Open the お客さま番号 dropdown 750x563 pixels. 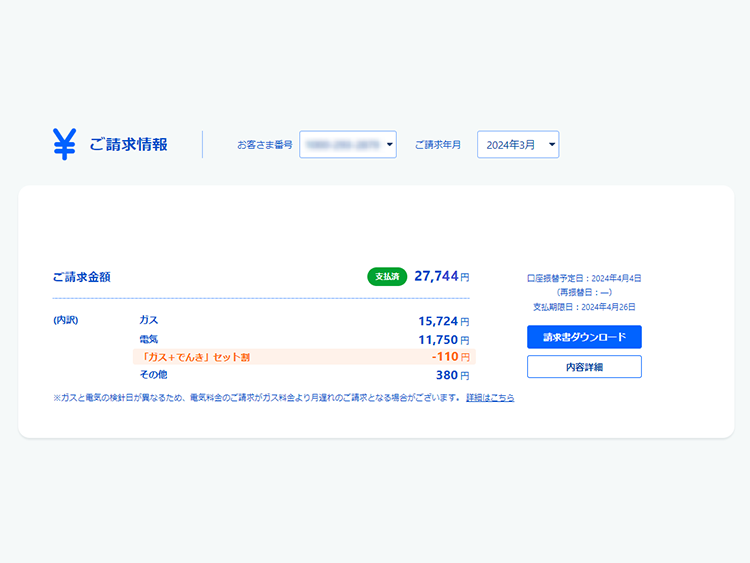(x=348, y=145)
